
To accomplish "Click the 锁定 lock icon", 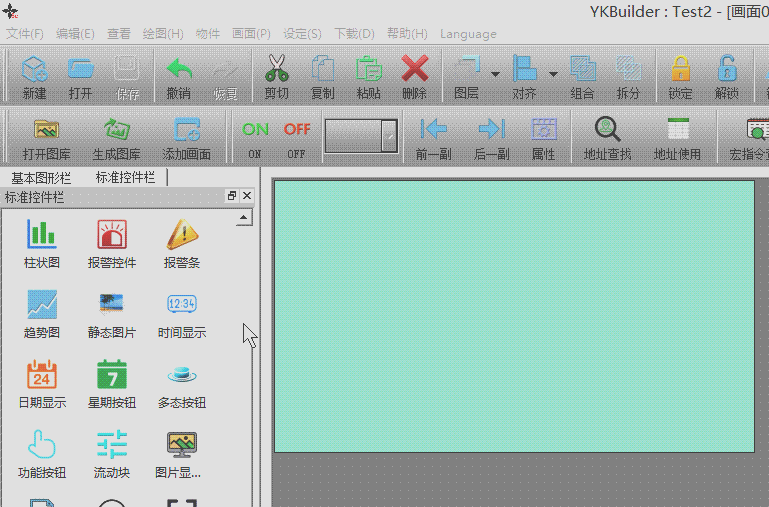I will click(x=680, y=76).
